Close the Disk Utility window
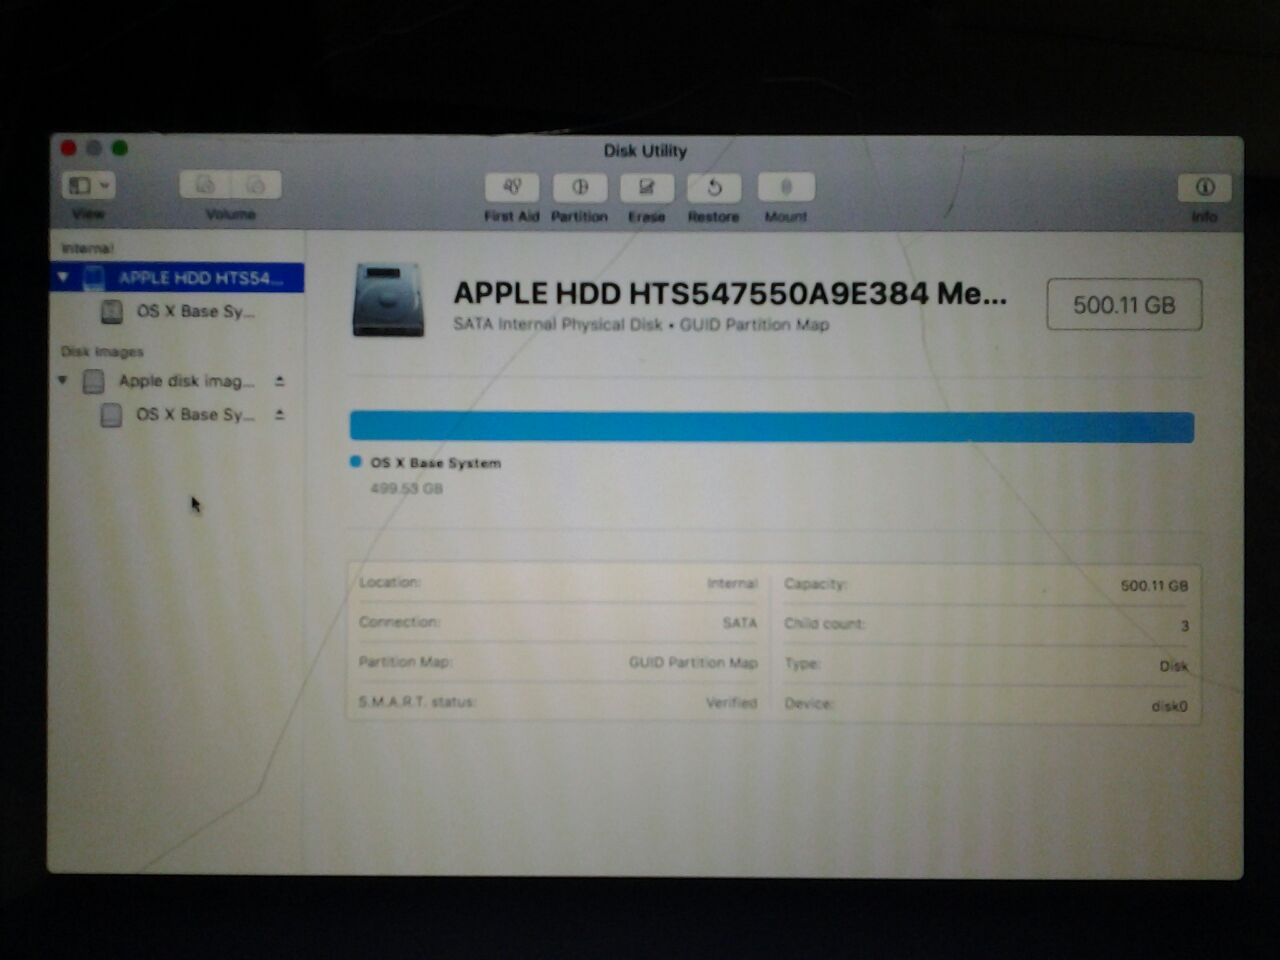 68,148
